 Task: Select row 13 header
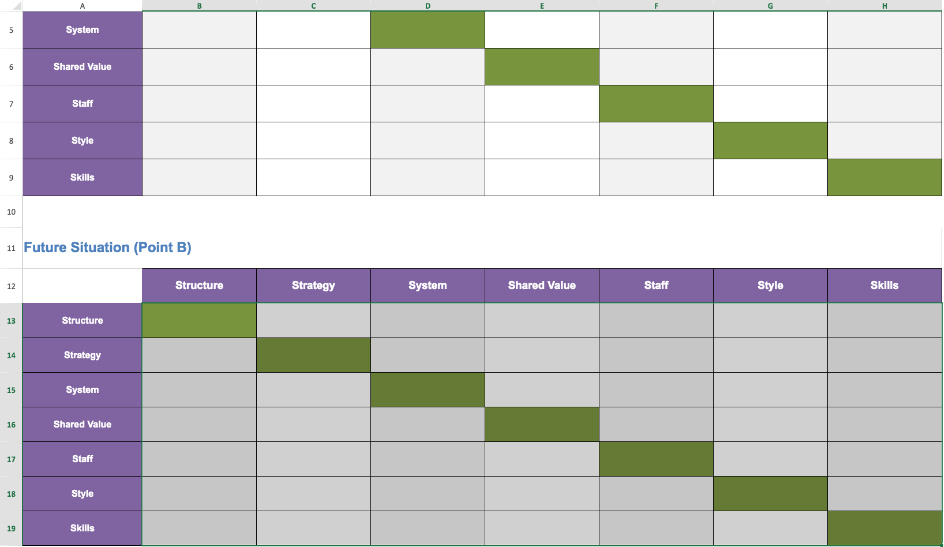tap(11, 321)
